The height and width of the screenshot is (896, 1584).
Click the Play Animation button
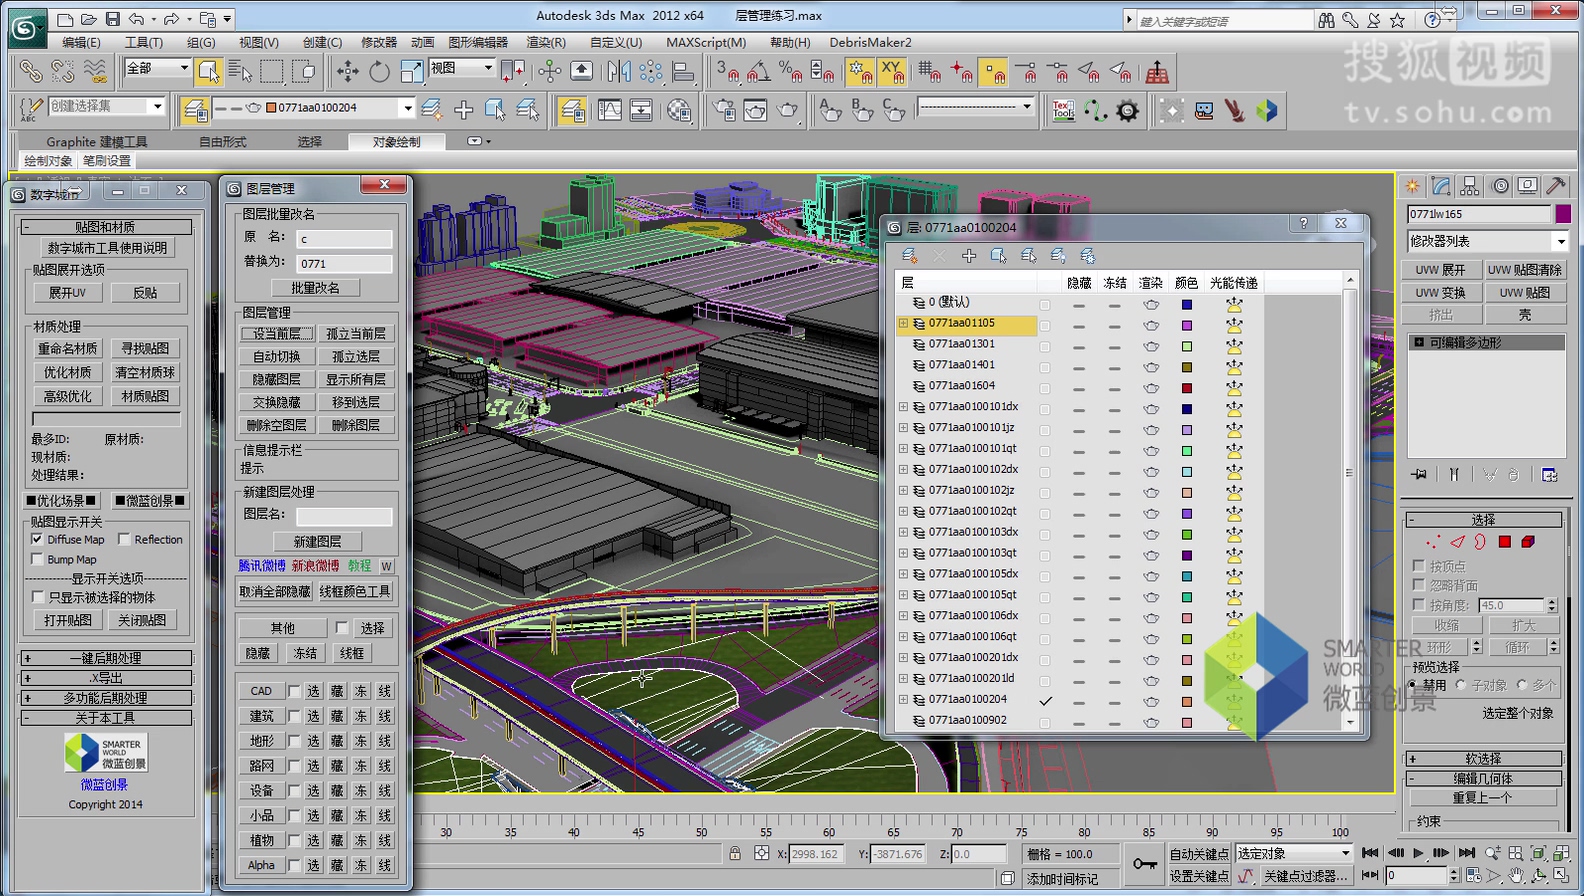(1418, 853)
